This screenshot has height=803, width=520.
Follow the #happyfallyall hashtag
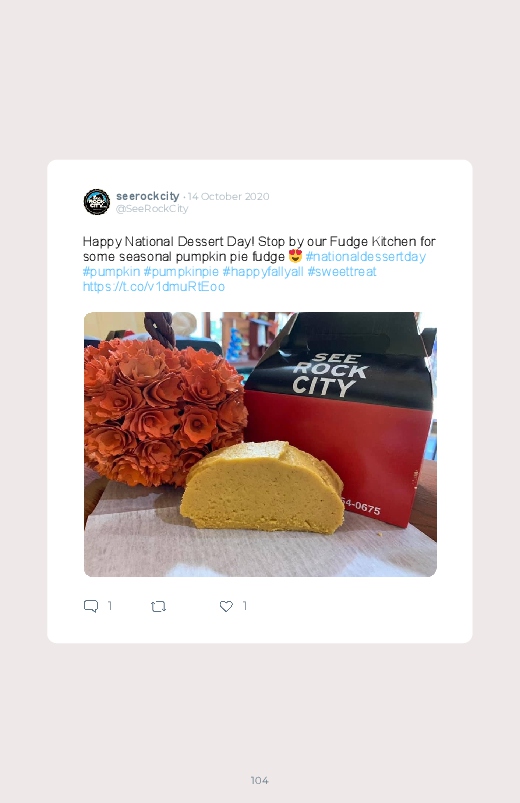click(x=263, y=271)
